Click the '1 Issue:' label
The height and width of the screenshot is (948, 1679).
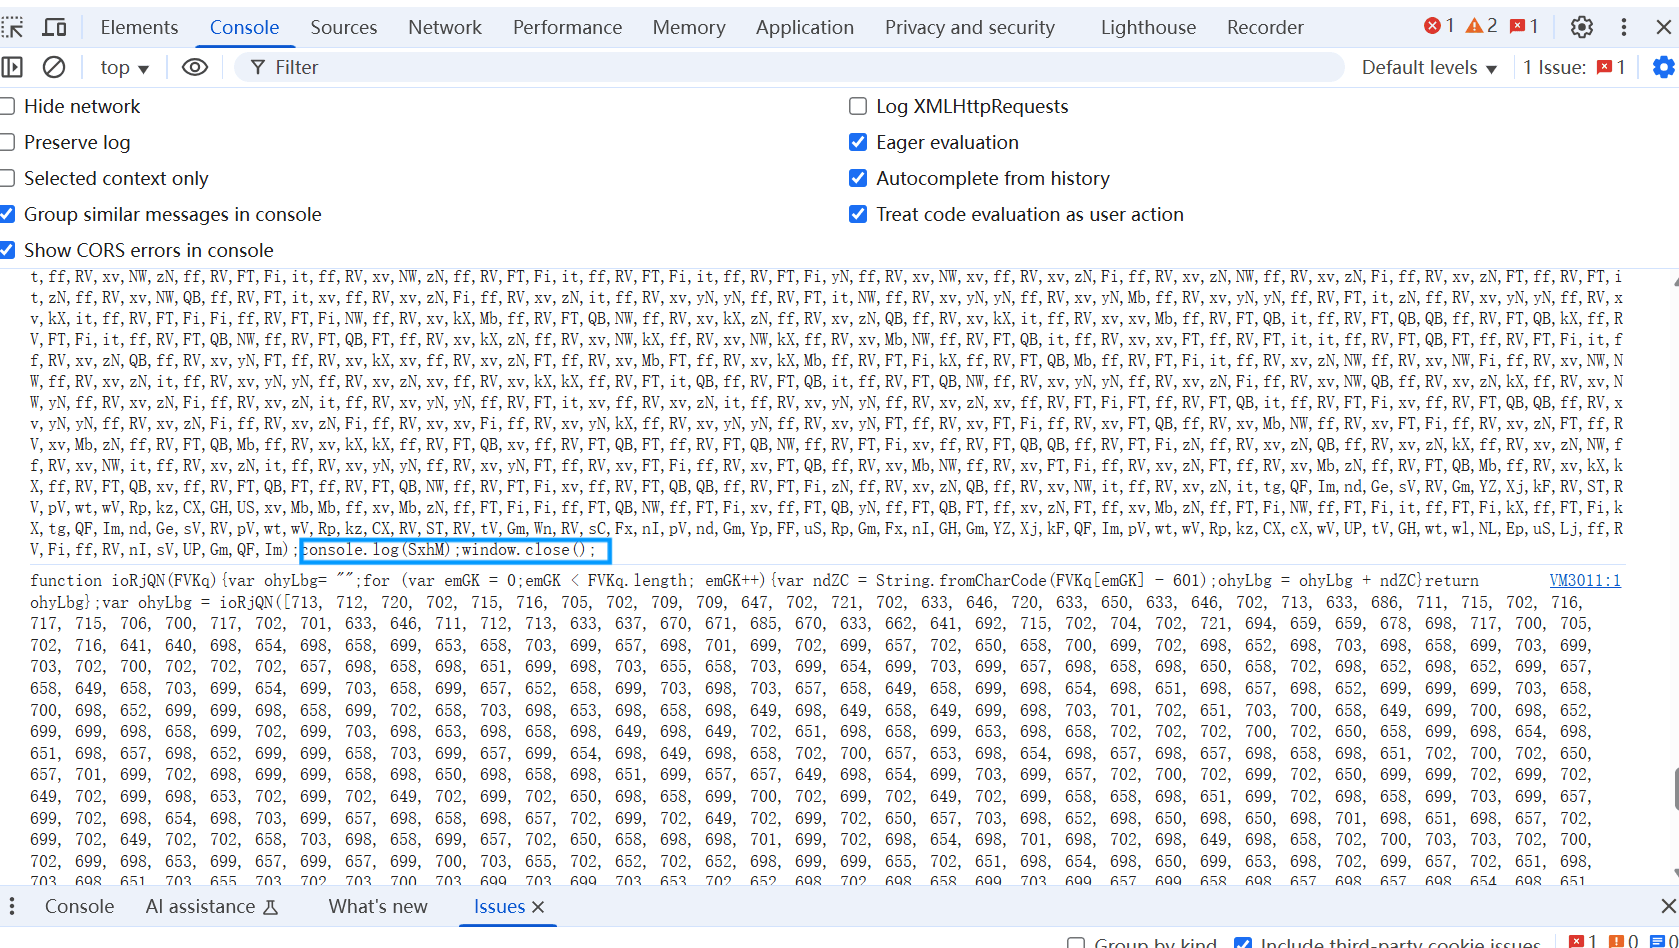(1554, 67)
